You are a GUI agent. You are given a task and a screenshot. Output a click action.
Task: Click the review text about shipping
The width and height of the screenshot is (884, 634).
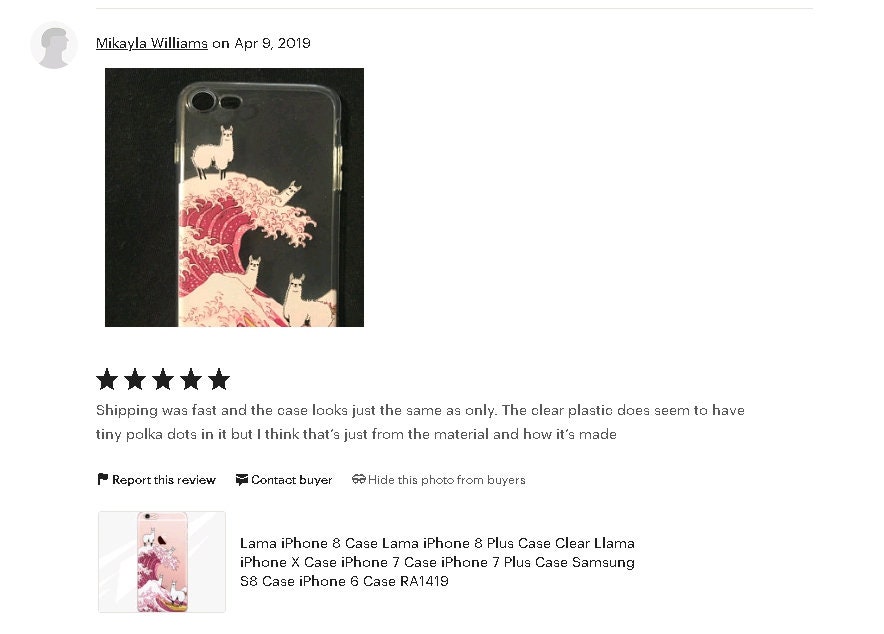[x=420, y=422]
